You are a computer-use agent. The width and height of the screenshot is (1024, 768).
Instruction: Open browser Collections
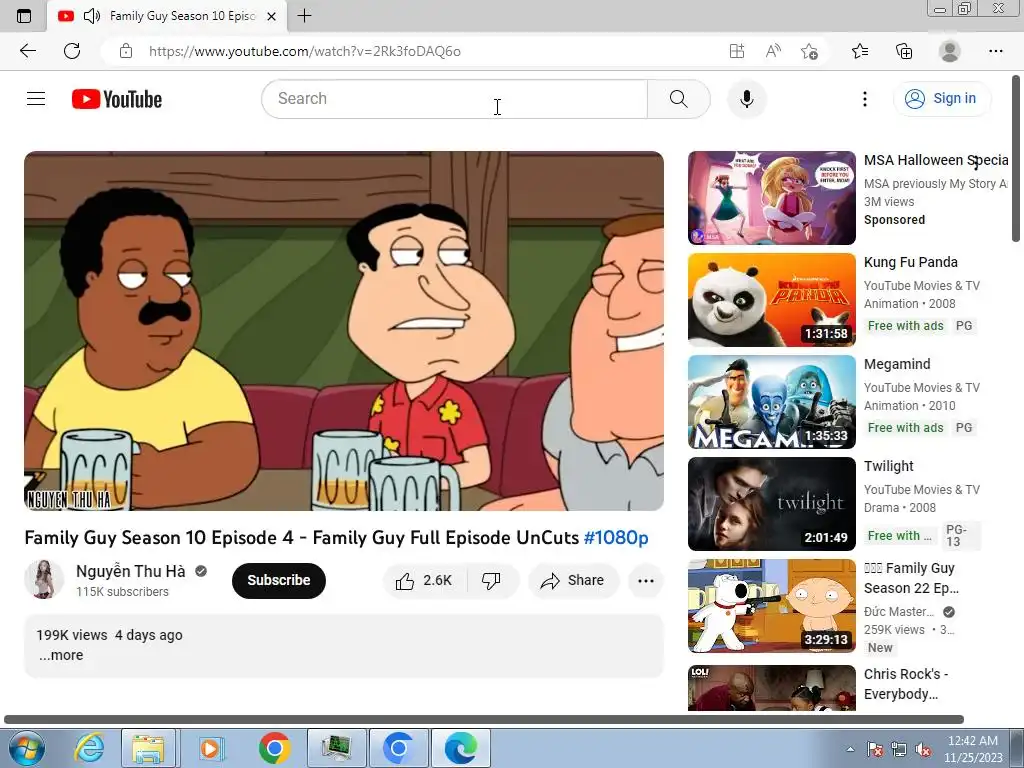coord(904,51)
